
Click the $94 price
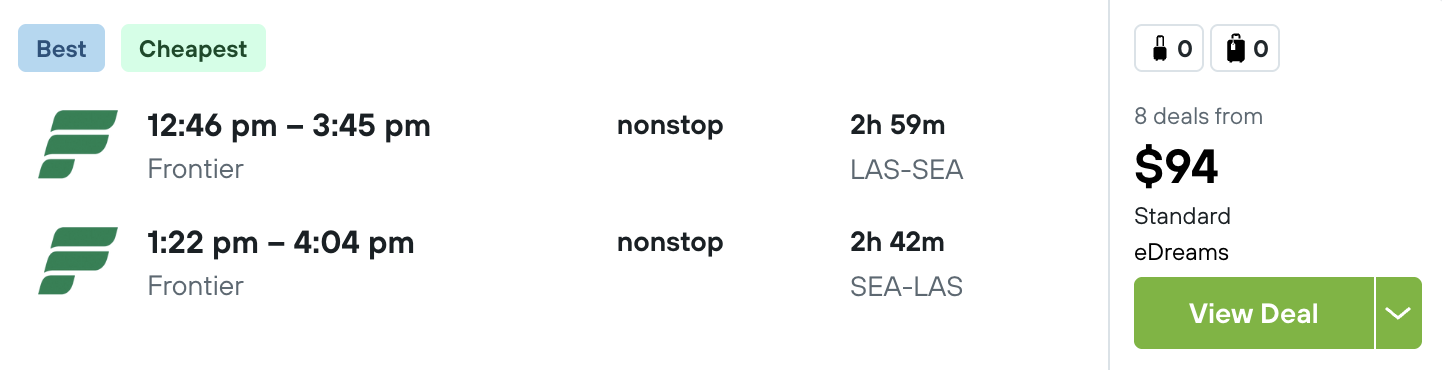pos(1176,166)
